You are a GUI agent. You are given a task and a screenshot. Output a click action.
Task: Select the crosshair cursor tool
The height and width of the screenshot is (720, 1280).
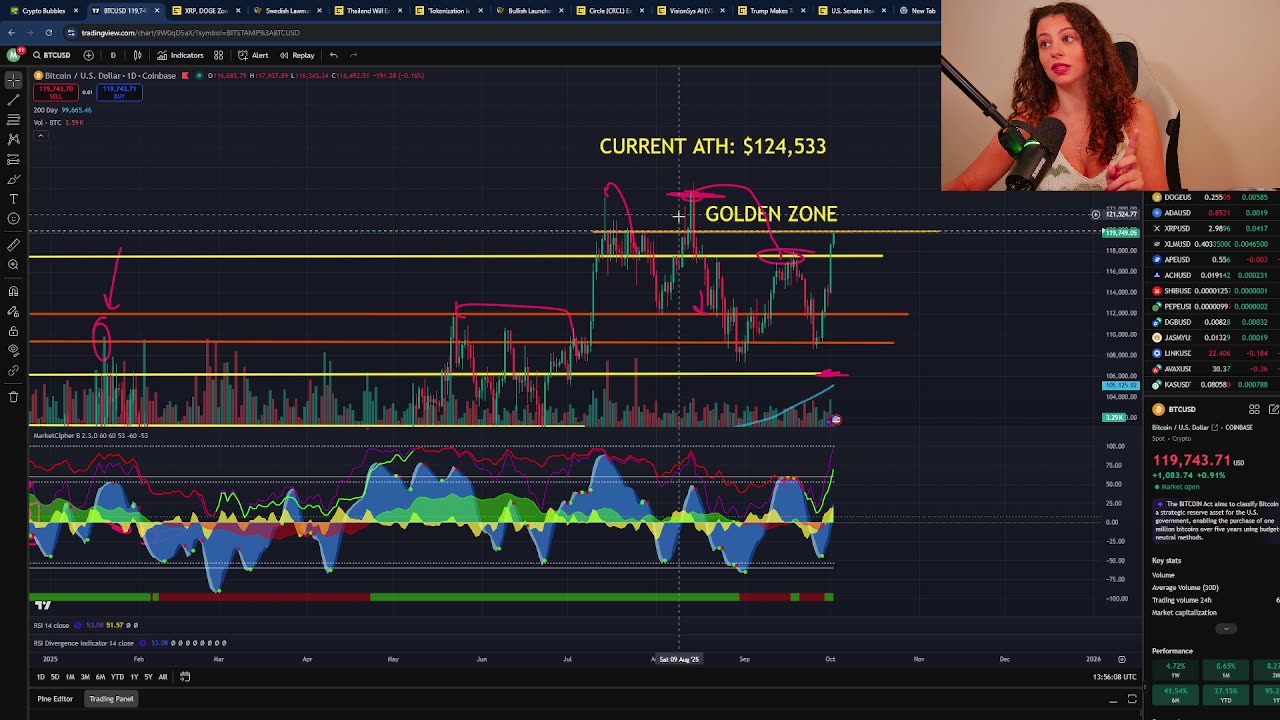point(13,80)
